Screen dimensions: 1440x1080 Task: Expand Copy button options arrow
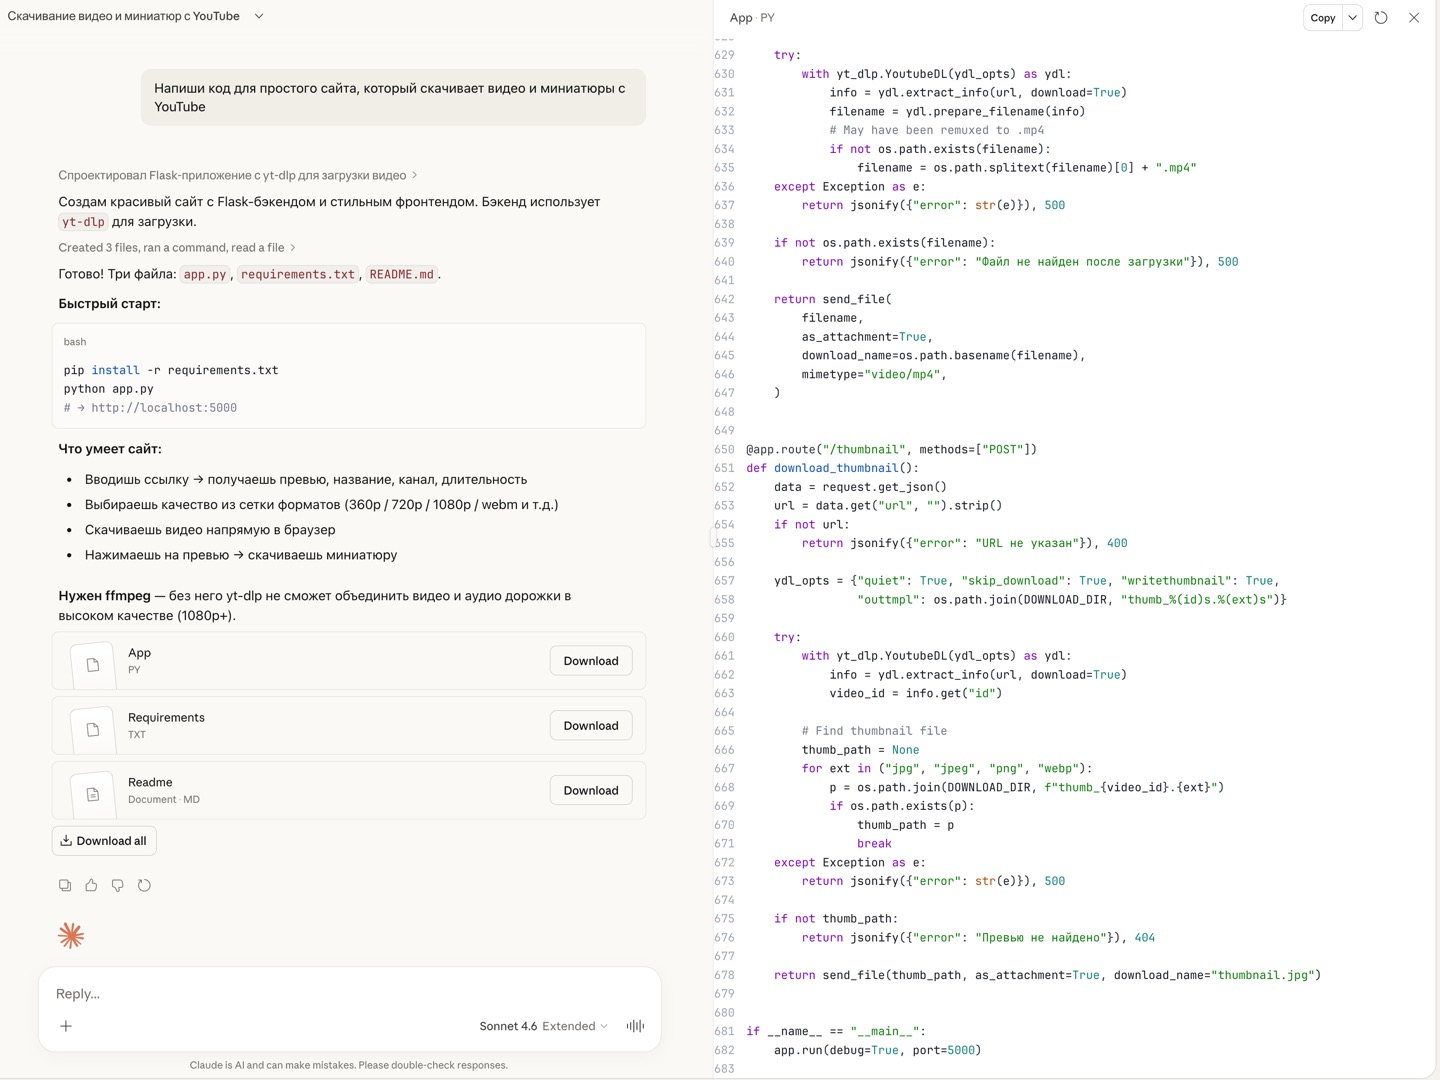[x=1352, y=18]
